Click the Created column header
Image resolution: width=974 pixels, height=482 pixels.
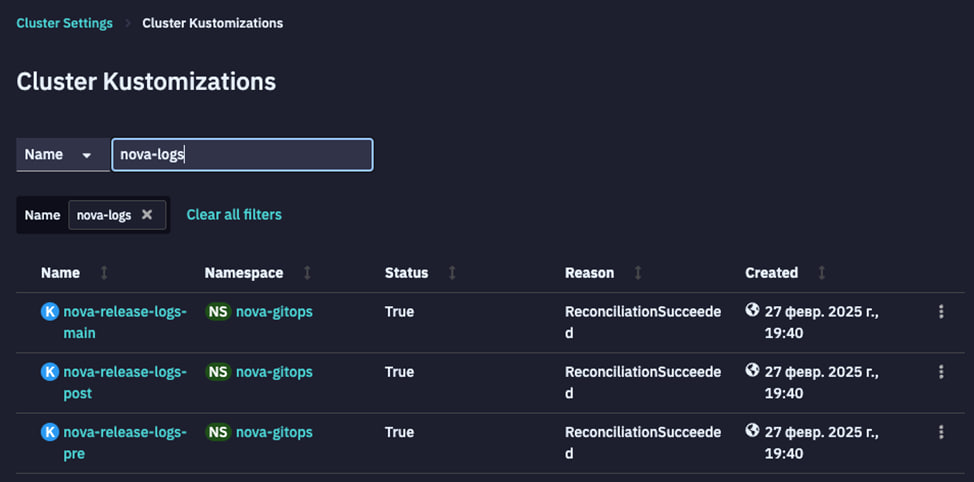(771, 273)
